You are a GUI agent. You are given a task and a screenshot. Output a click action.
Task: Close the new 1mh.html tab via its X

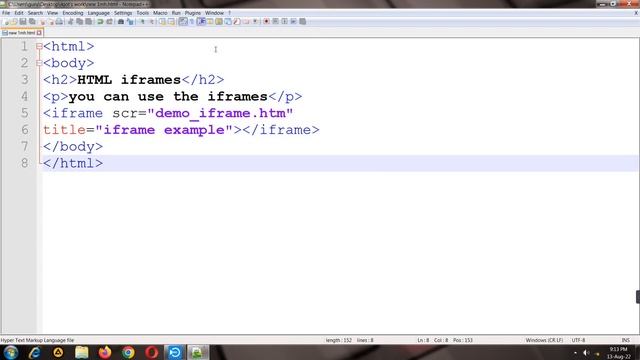click(x=39, y=33)
